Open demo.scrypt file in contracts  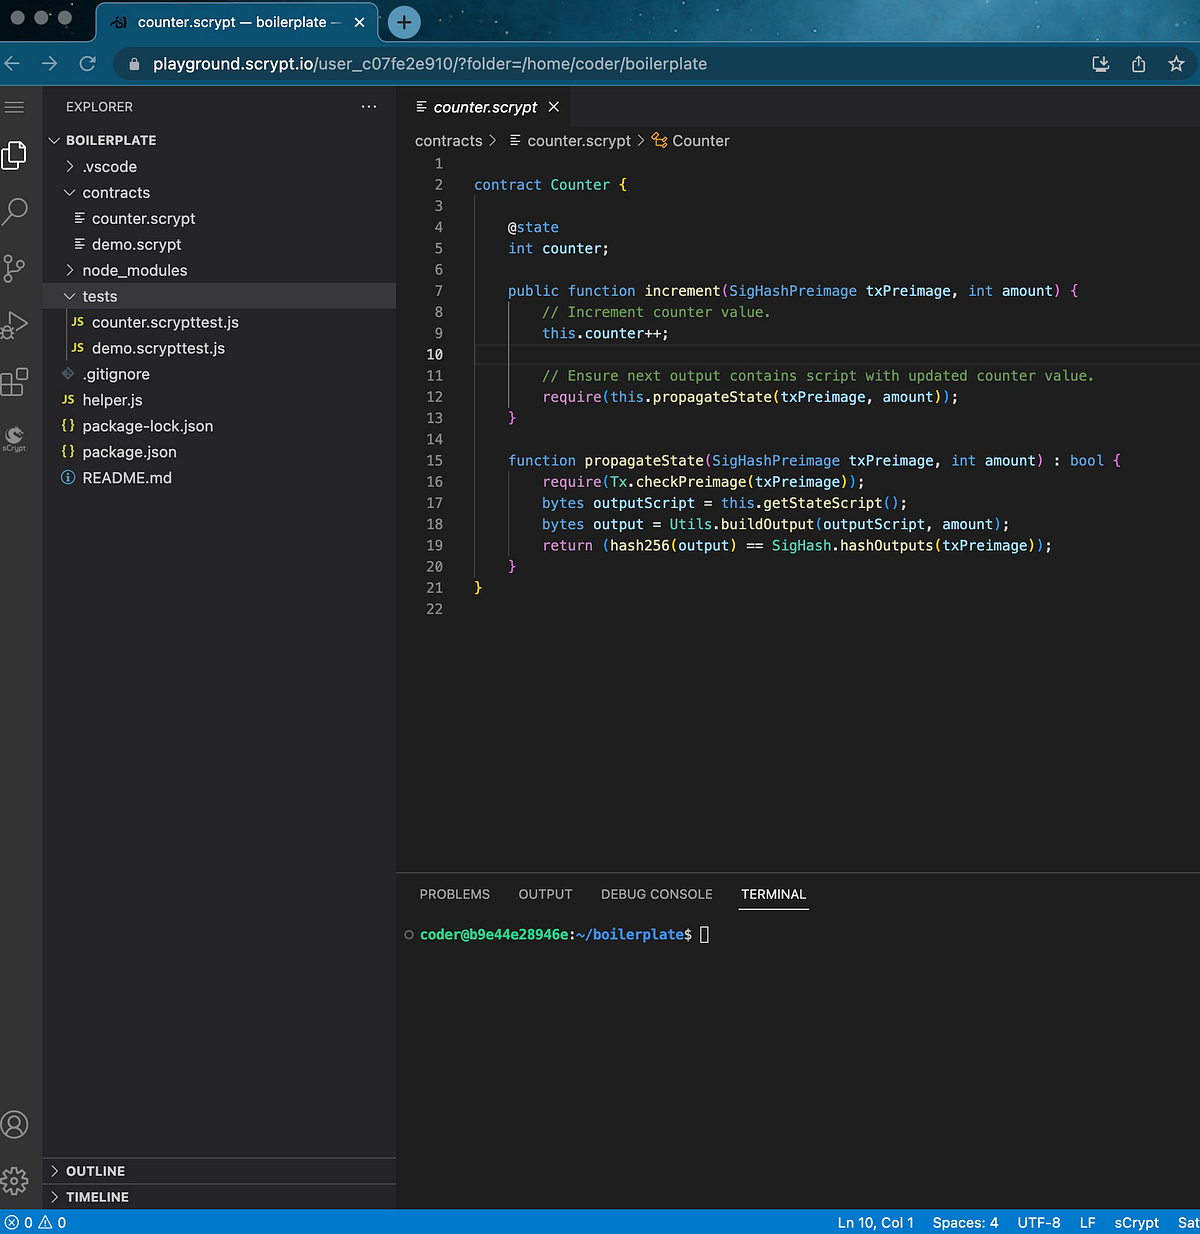tap(136, 245)
